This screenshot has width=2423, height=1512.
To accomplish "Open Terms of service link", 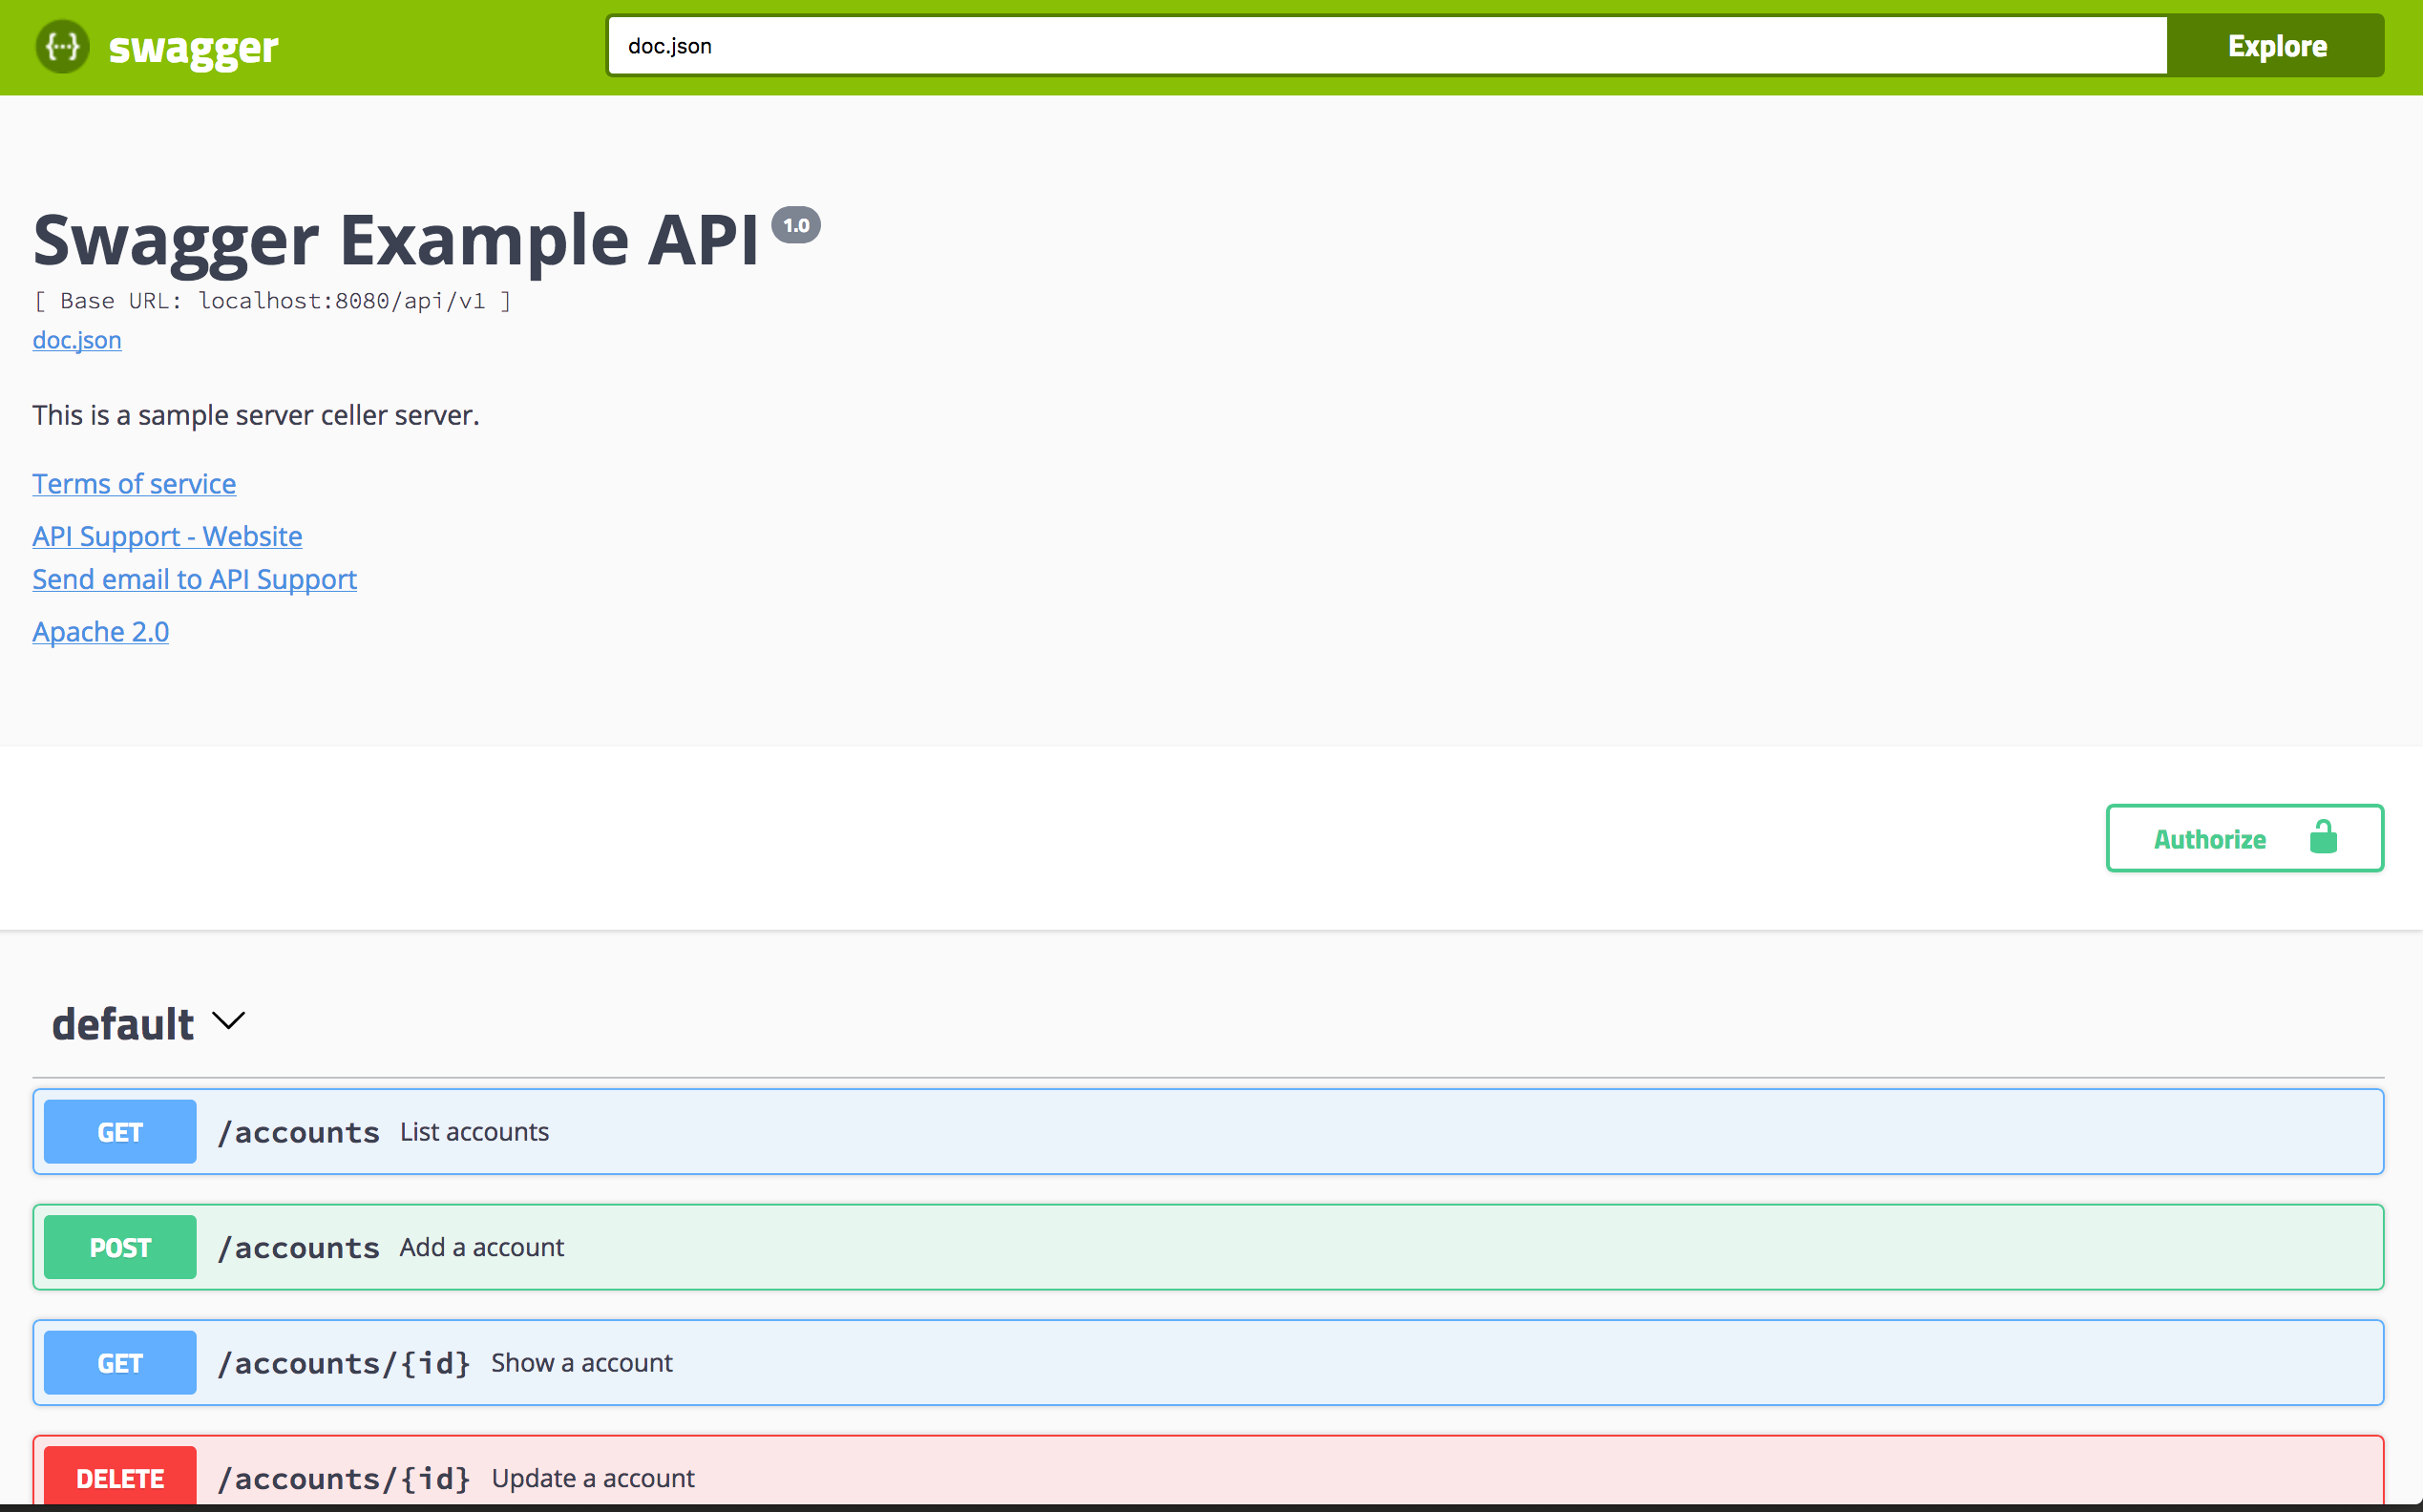I will [134, 484].
